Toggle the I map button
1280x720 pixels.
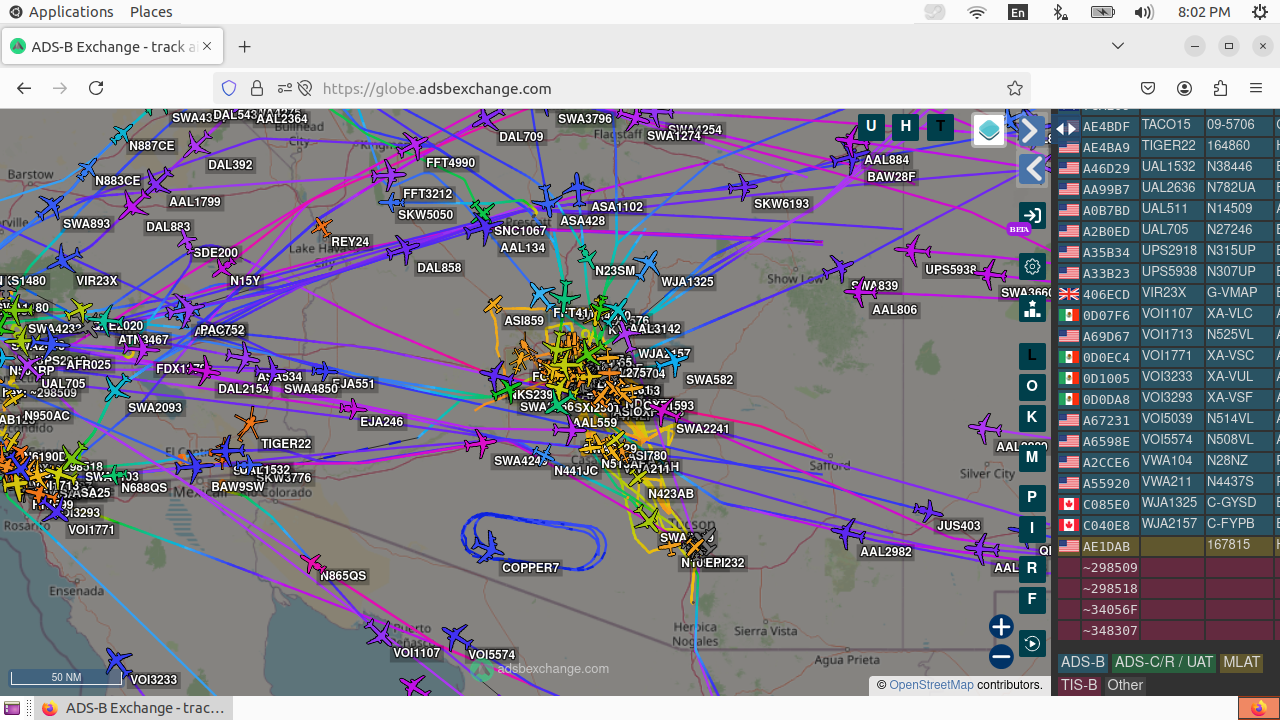1032,529
